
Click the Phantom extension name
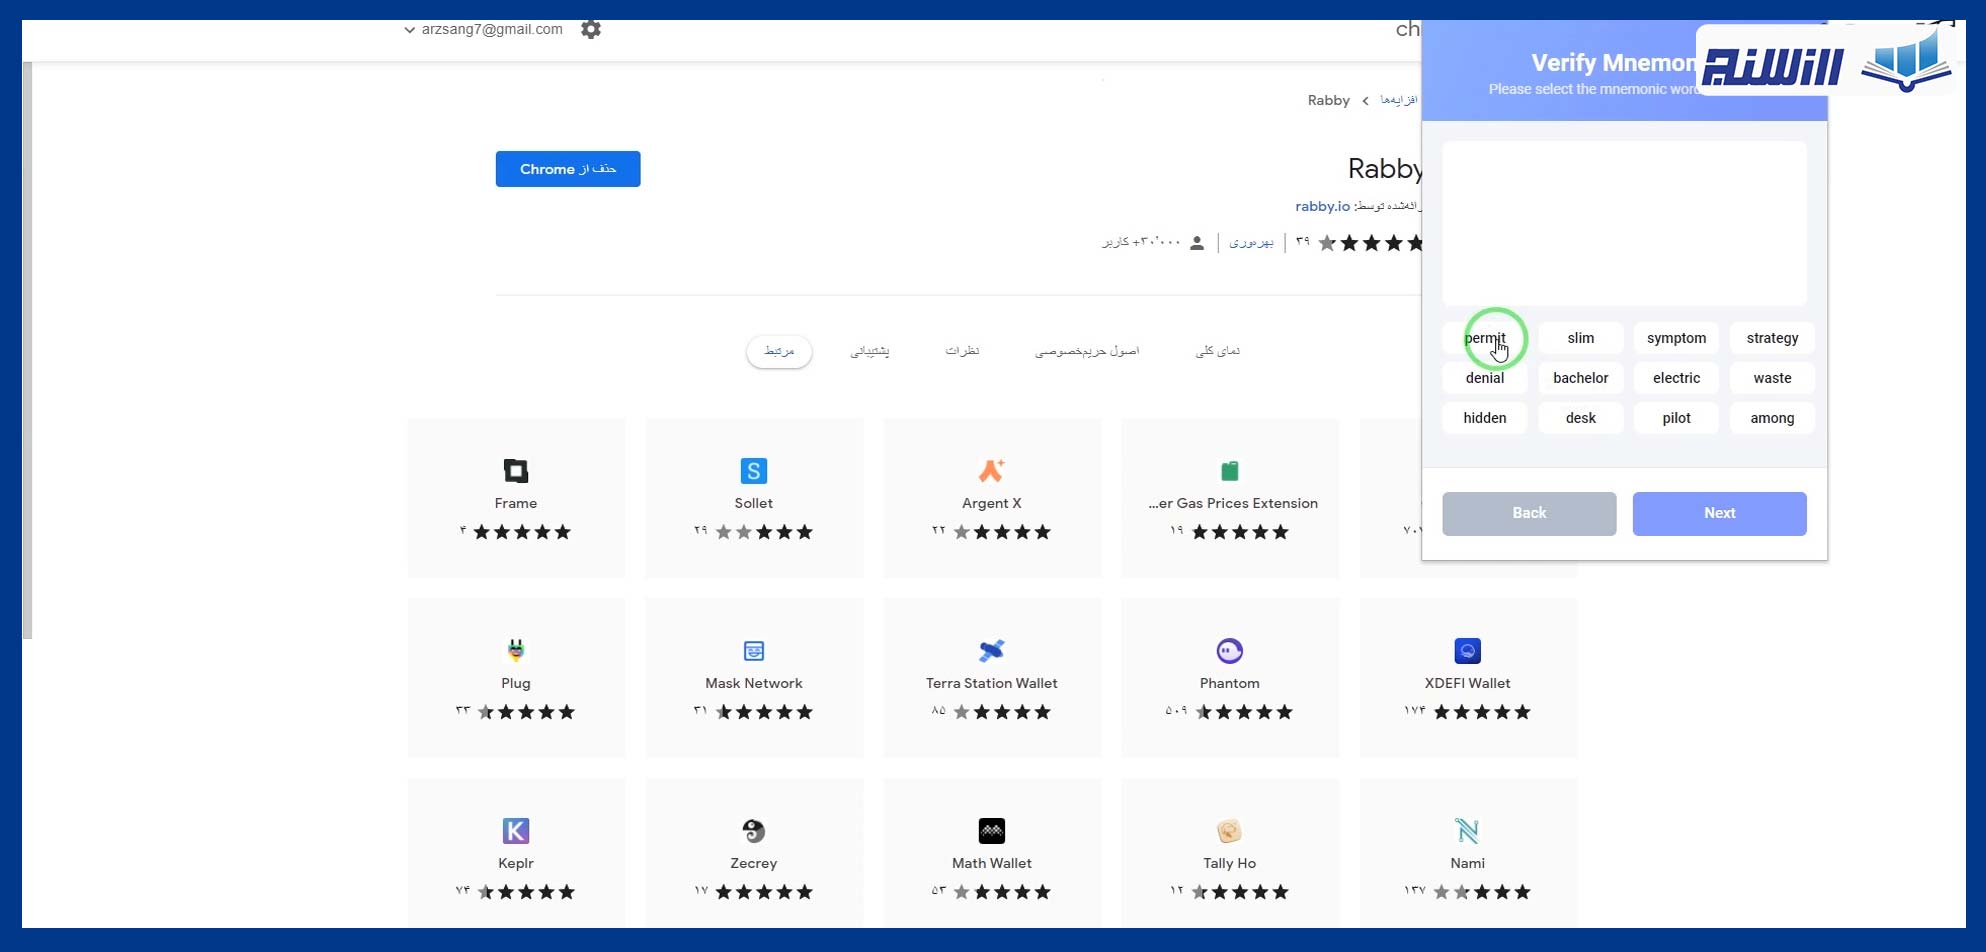[x=1230, y=683]
